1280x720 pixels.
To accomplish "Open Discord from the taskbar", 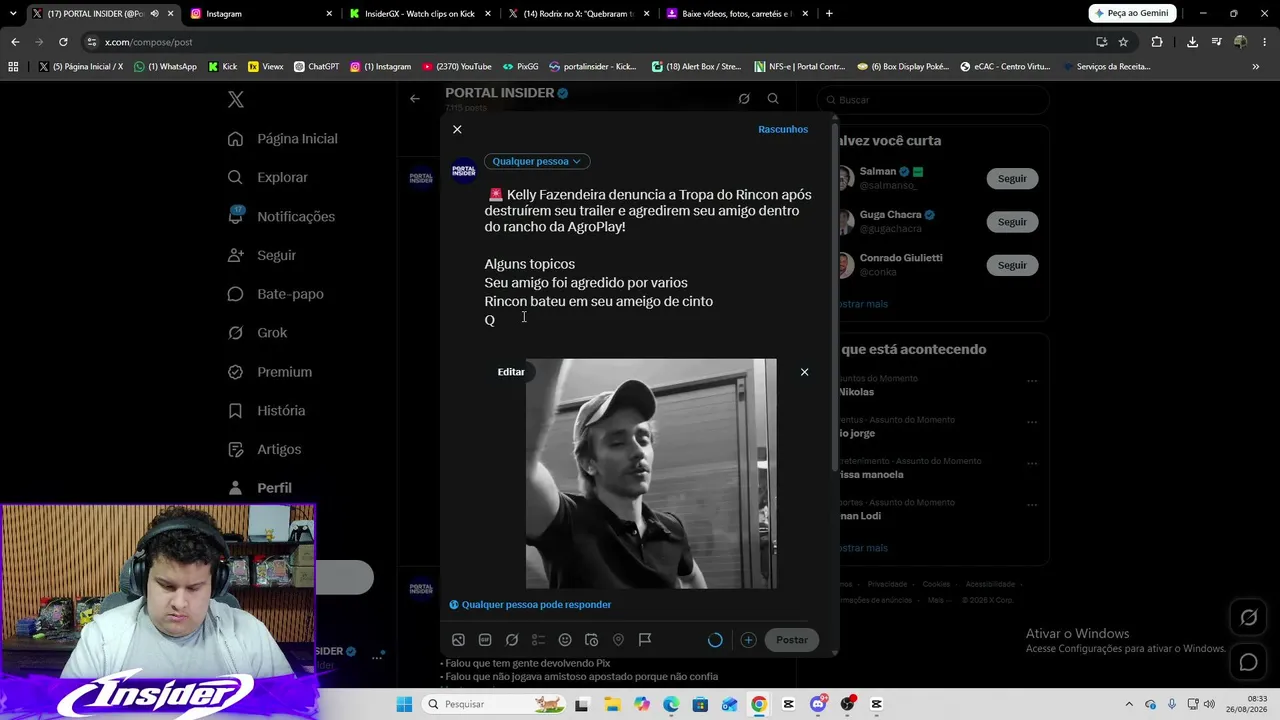I will 818,704.
